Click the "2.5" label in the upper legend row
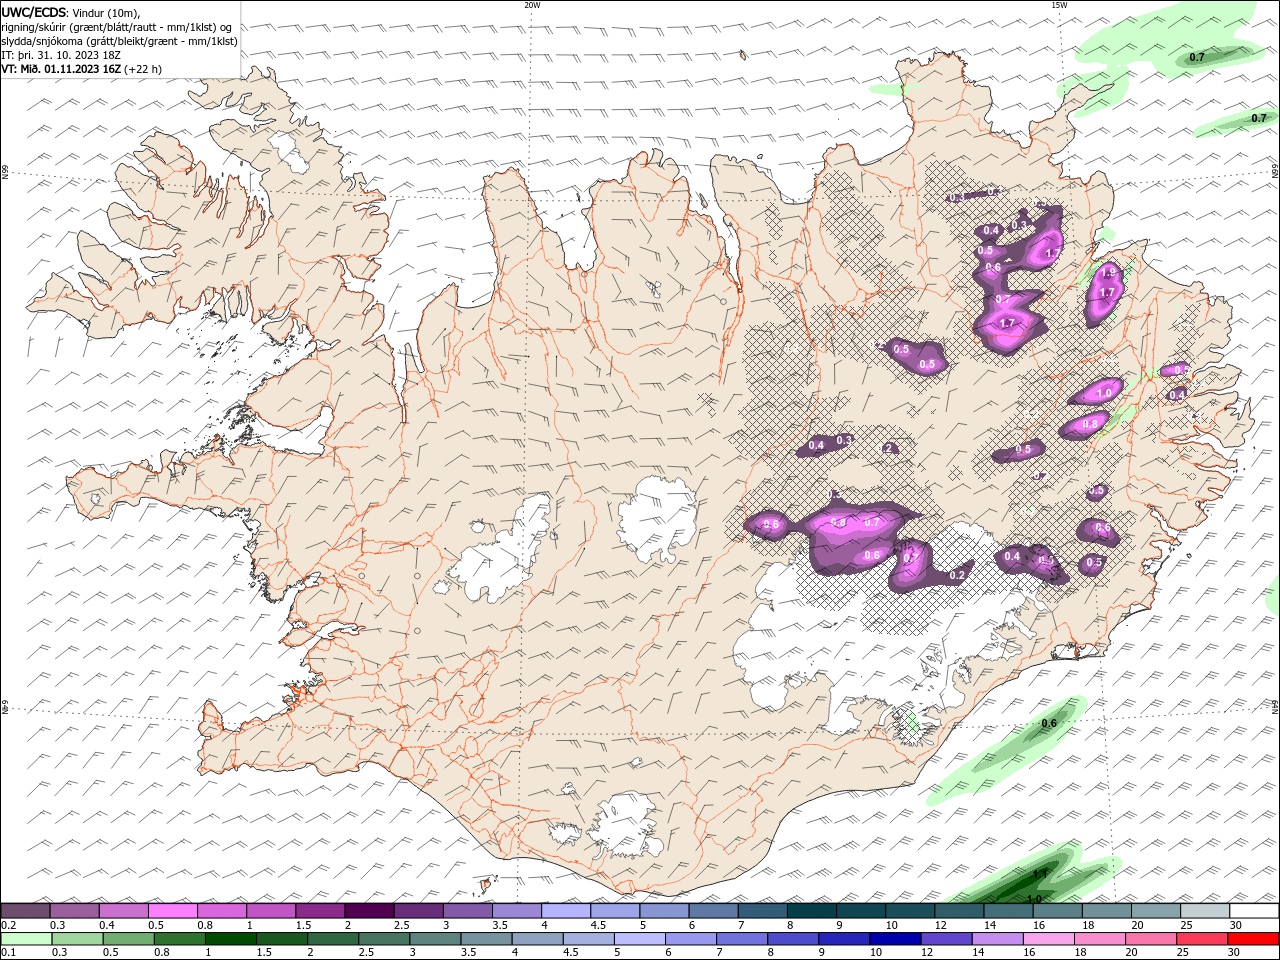Viewport: 1280px width, 960px height. [x=401, y=925]
